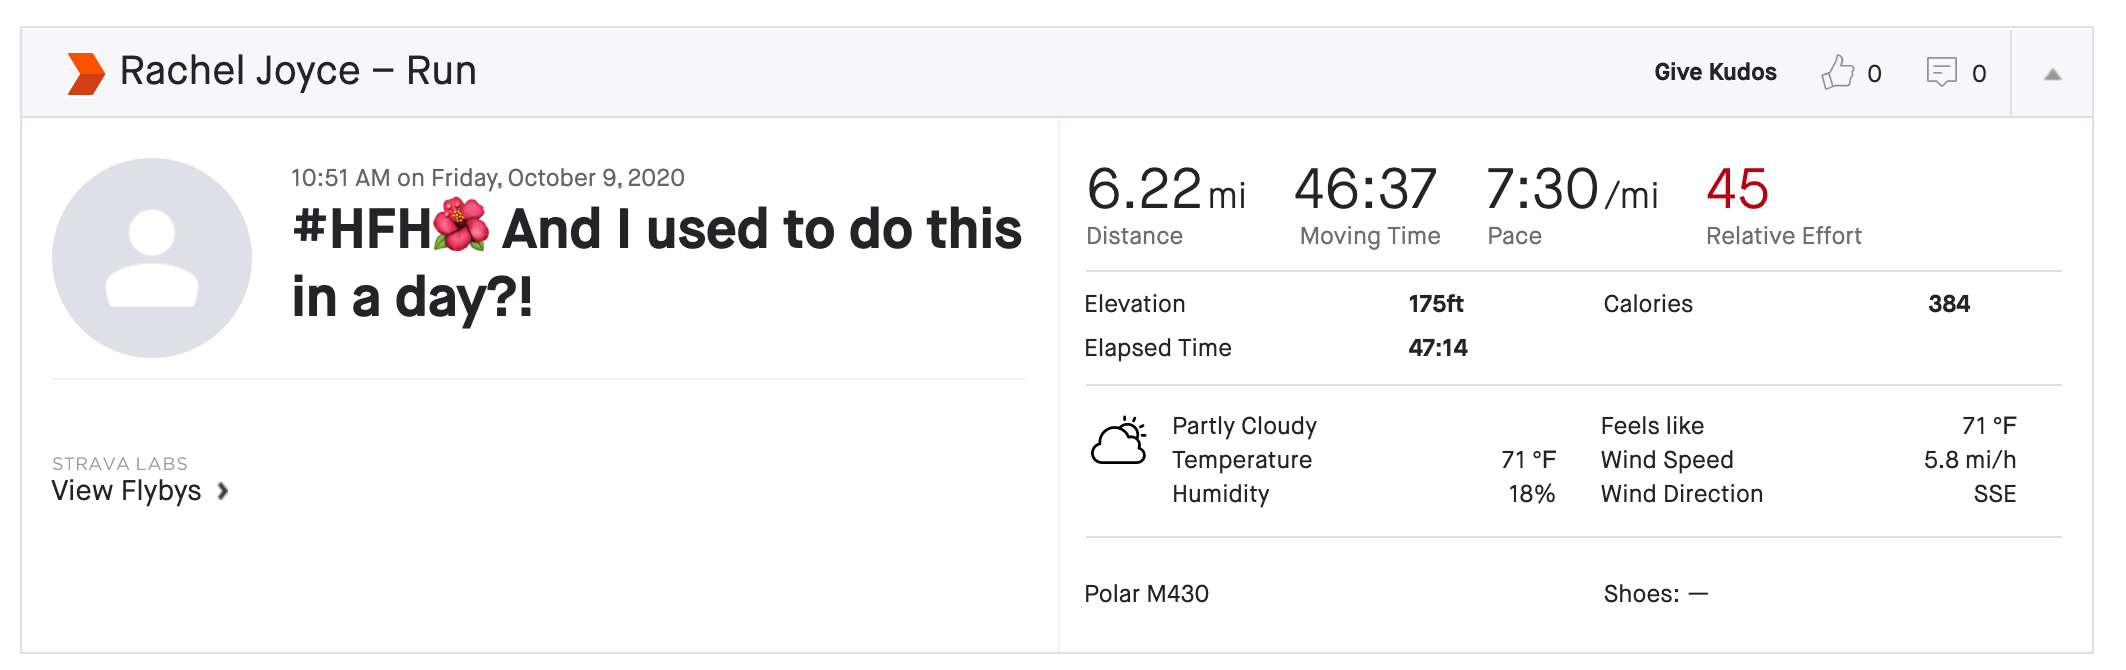
Task: Click the hibiscus flower emoji in the title
Action: [461, 225]
